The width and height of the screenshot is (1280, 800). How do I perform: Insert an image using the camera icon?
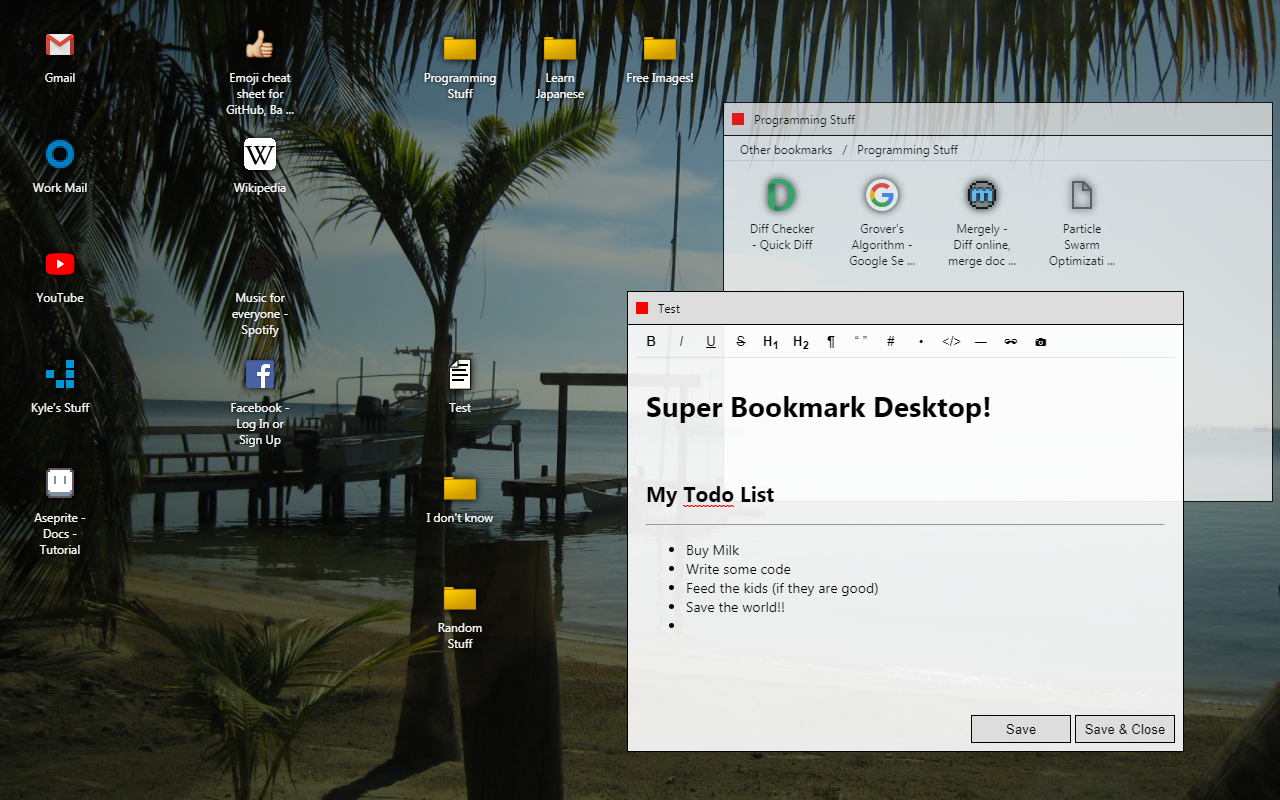[x=1040, y=341]
